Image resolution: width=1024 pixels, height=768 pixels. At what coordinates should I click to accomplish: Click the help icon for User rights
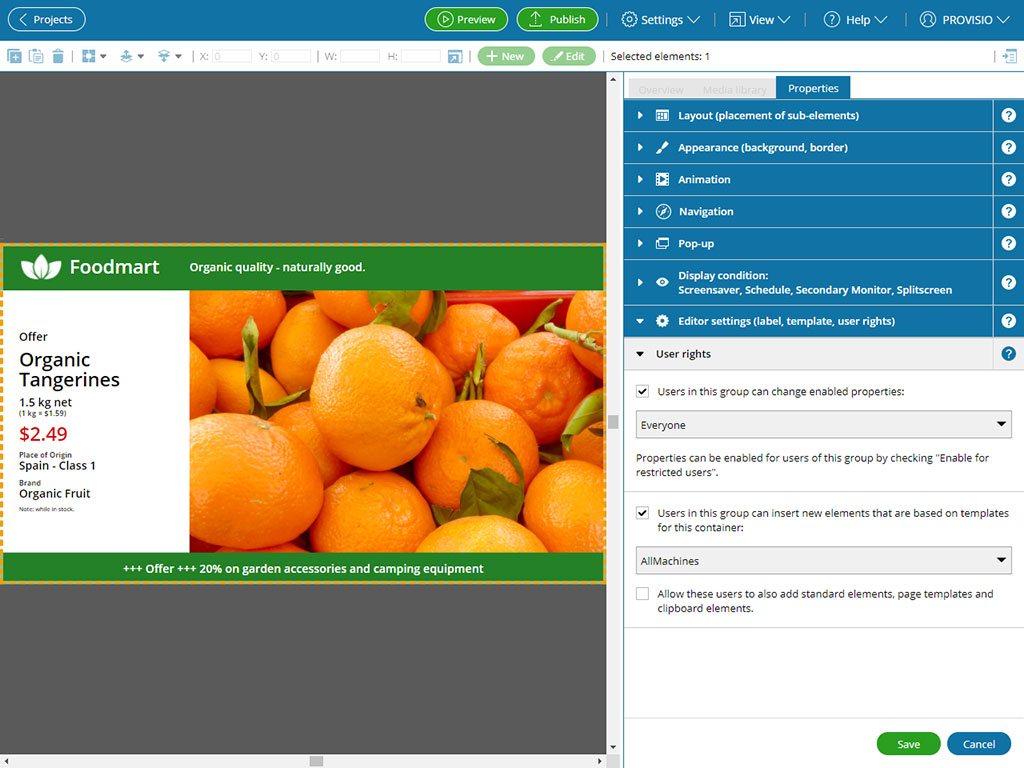point(1008,354)
